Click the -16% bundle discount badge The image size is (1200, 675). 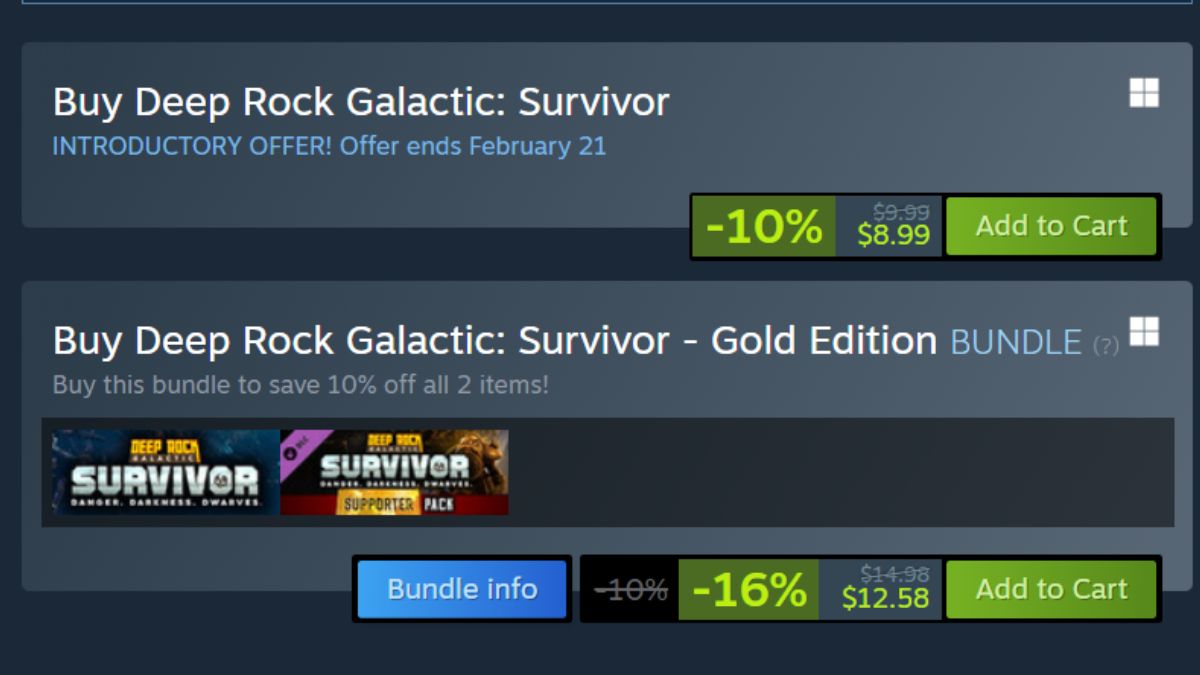tap(749, 589)
